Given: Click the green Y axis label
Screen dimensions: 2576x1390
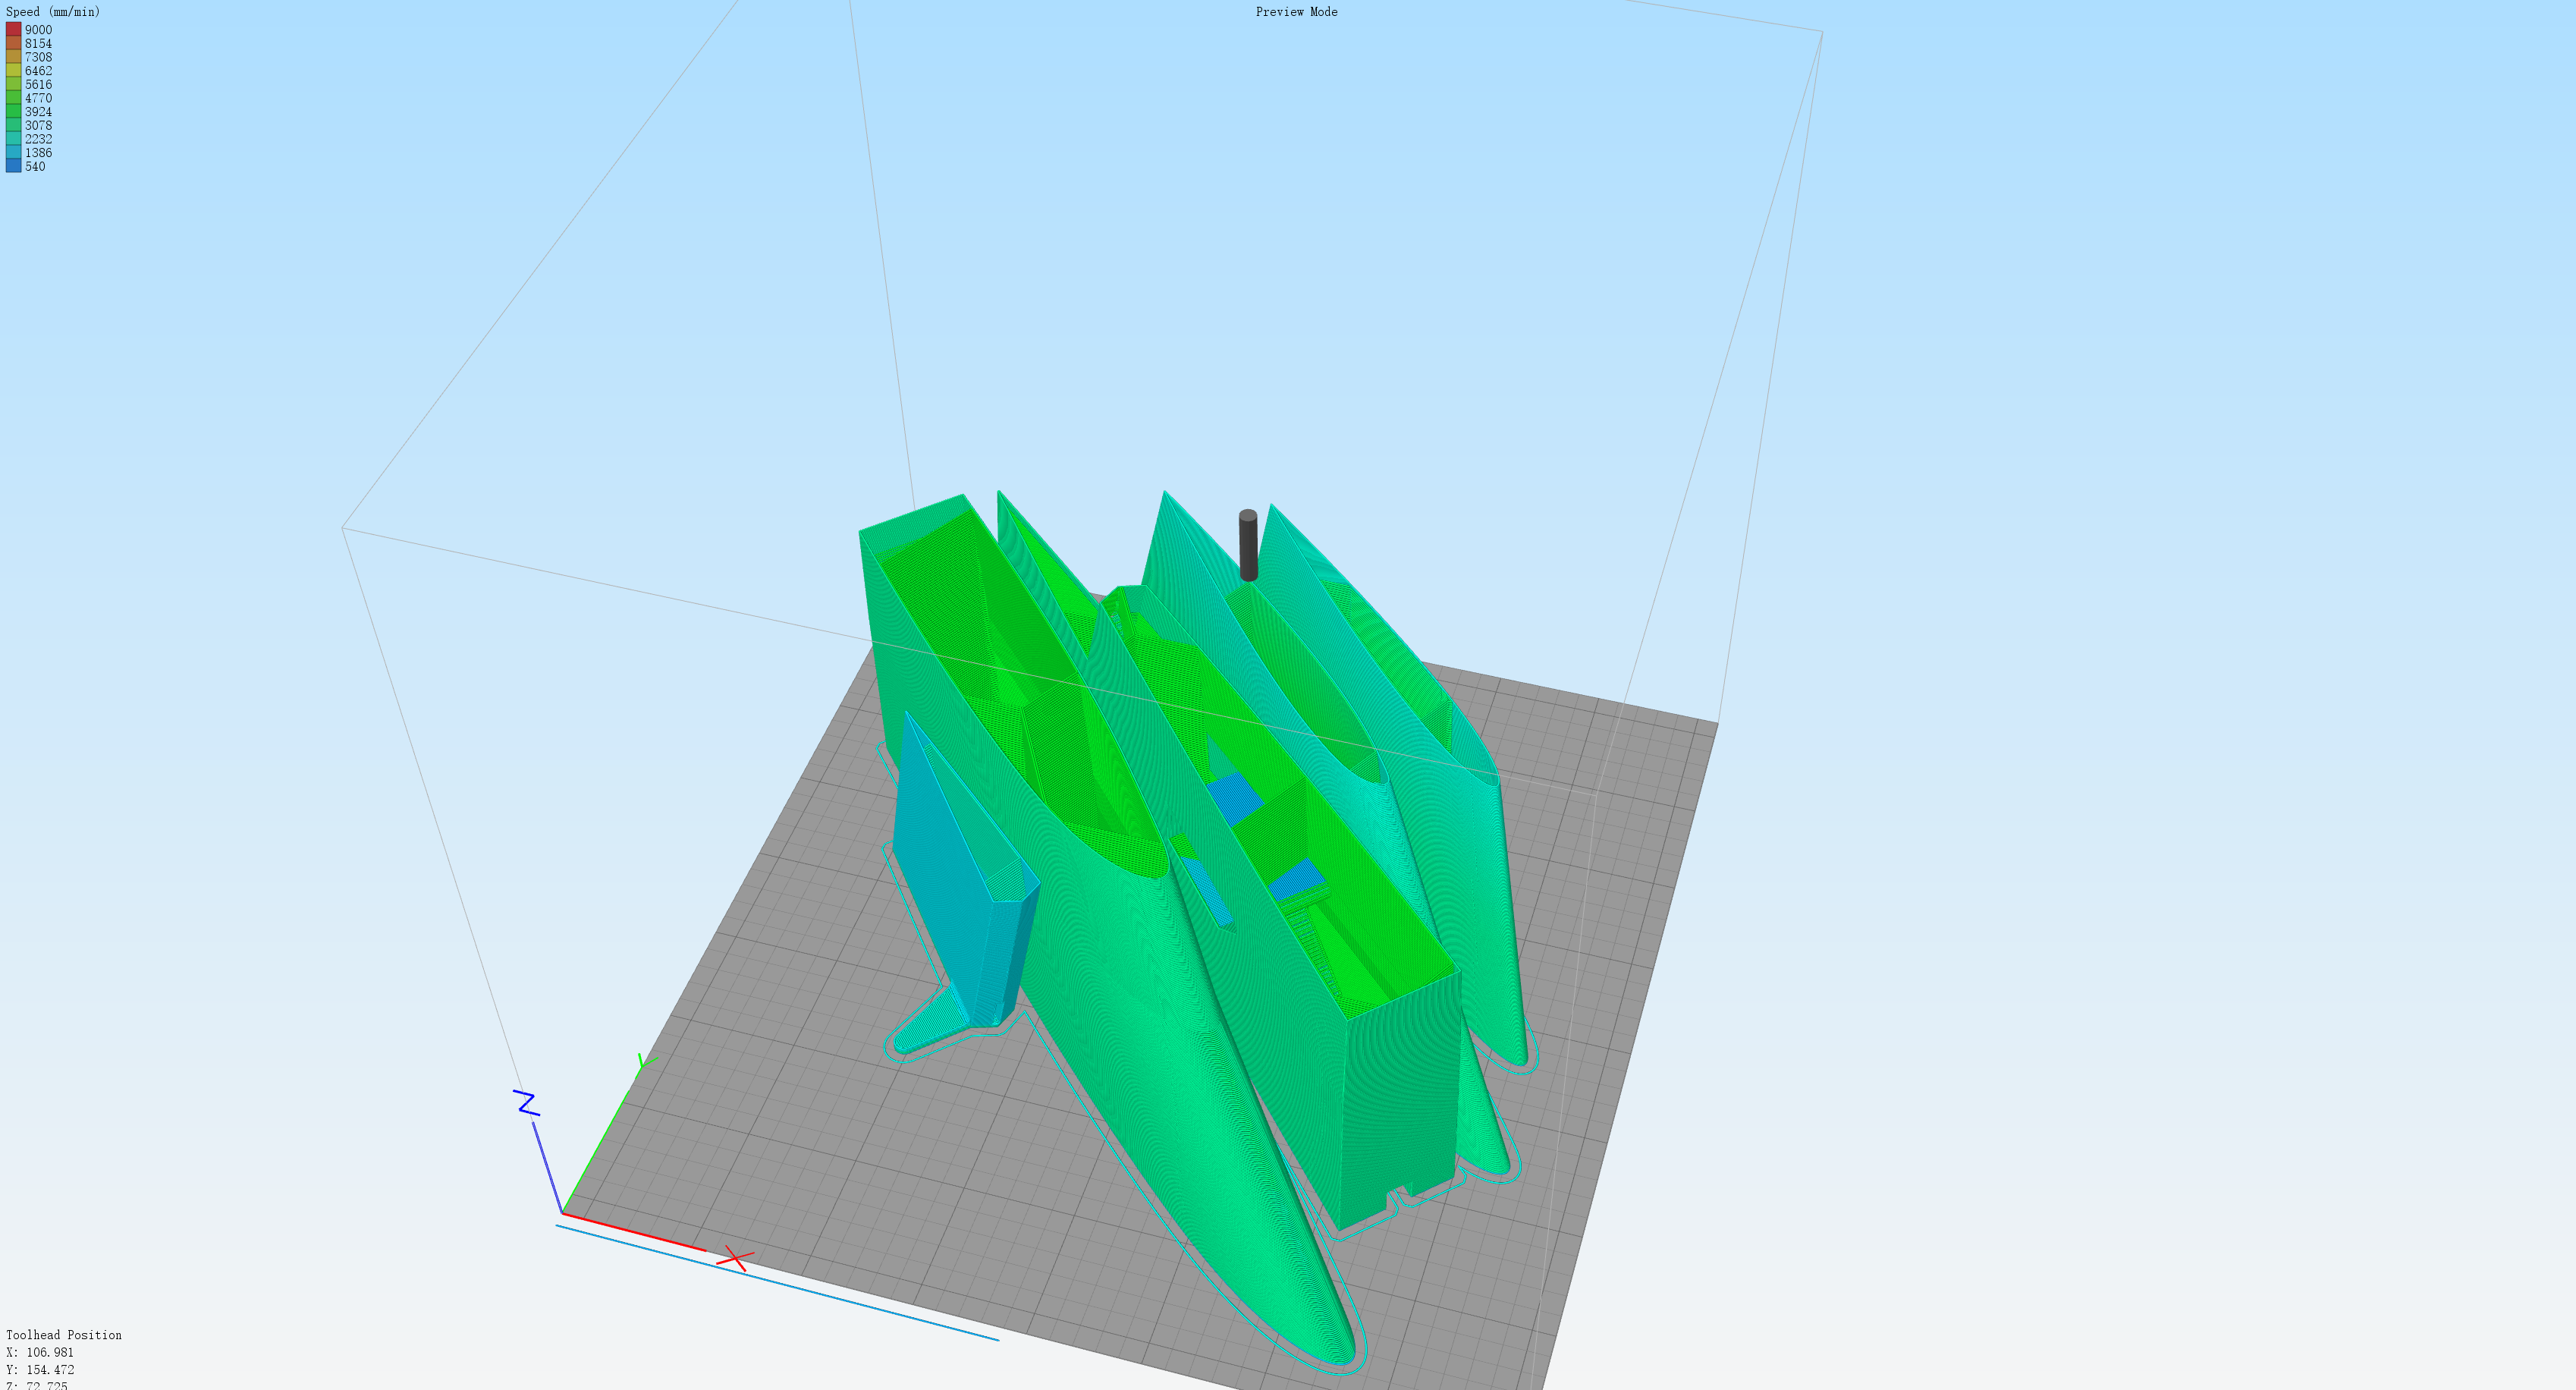Looking at the screenshot, I should click(646, 1061).
